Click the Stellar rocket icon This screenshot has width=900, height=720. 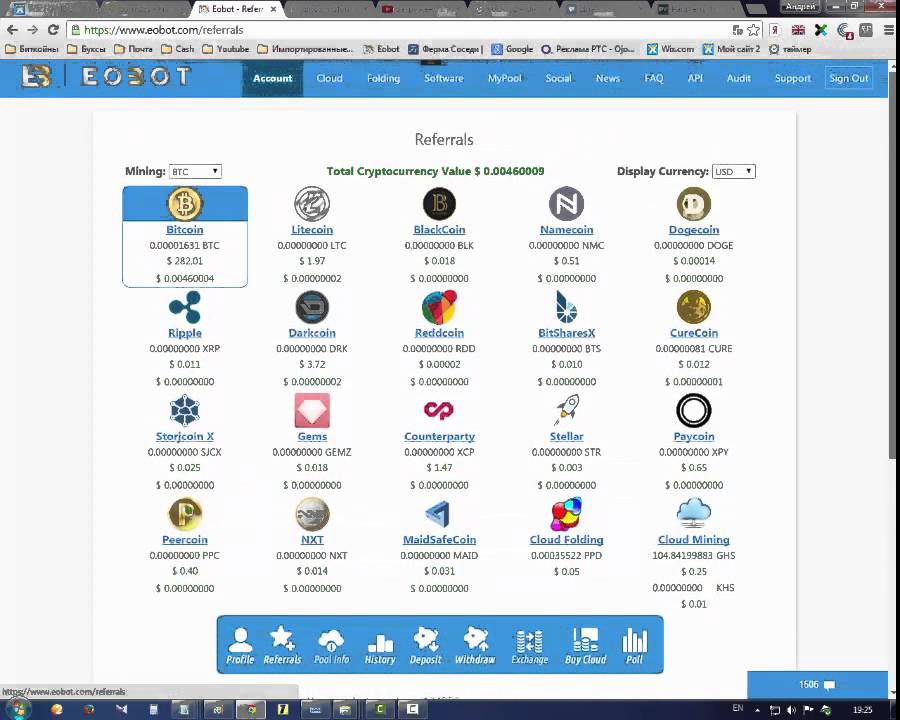pos(567,410)
